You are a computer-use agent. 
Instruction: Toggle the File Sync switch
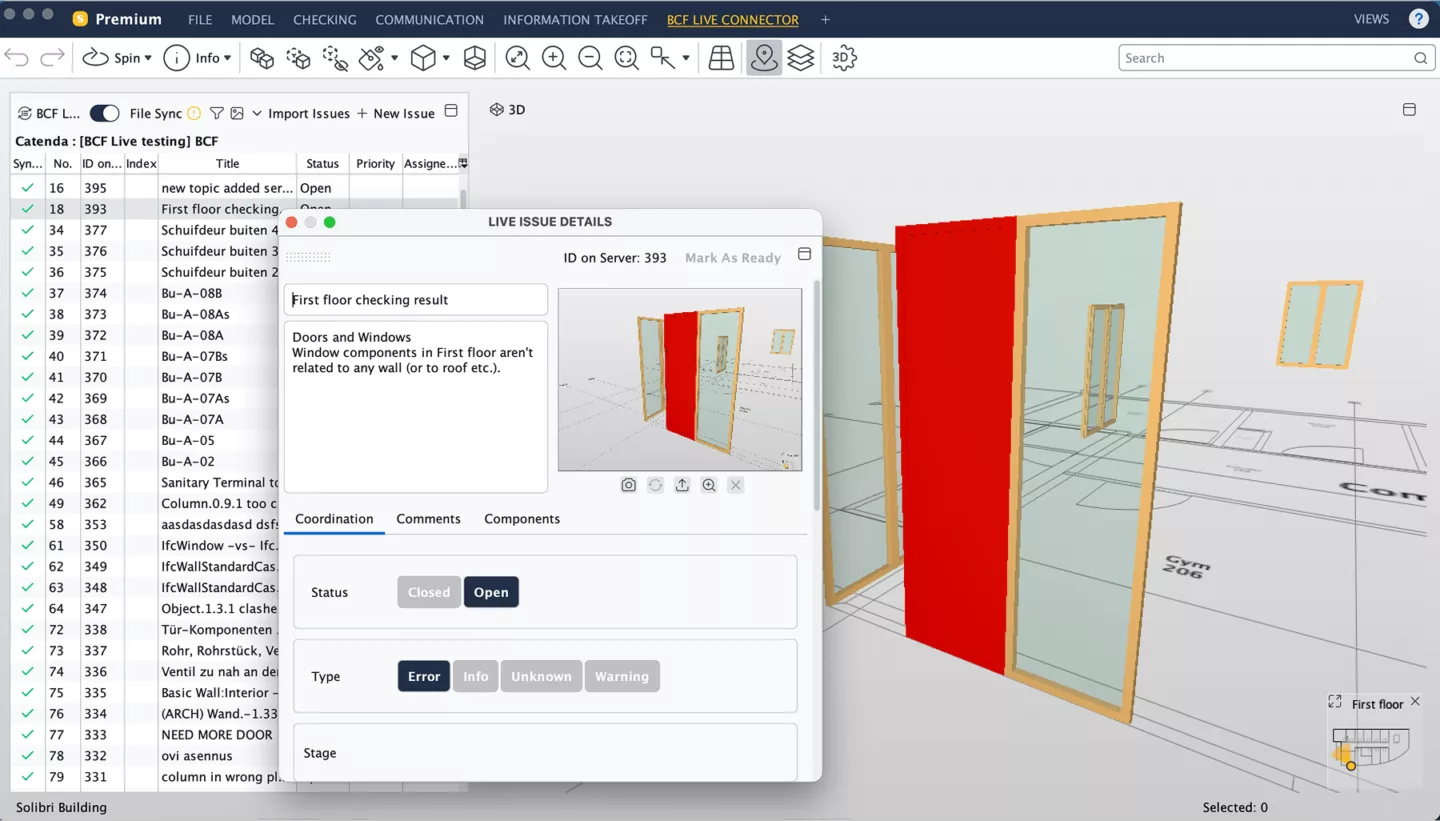(104, 113)
